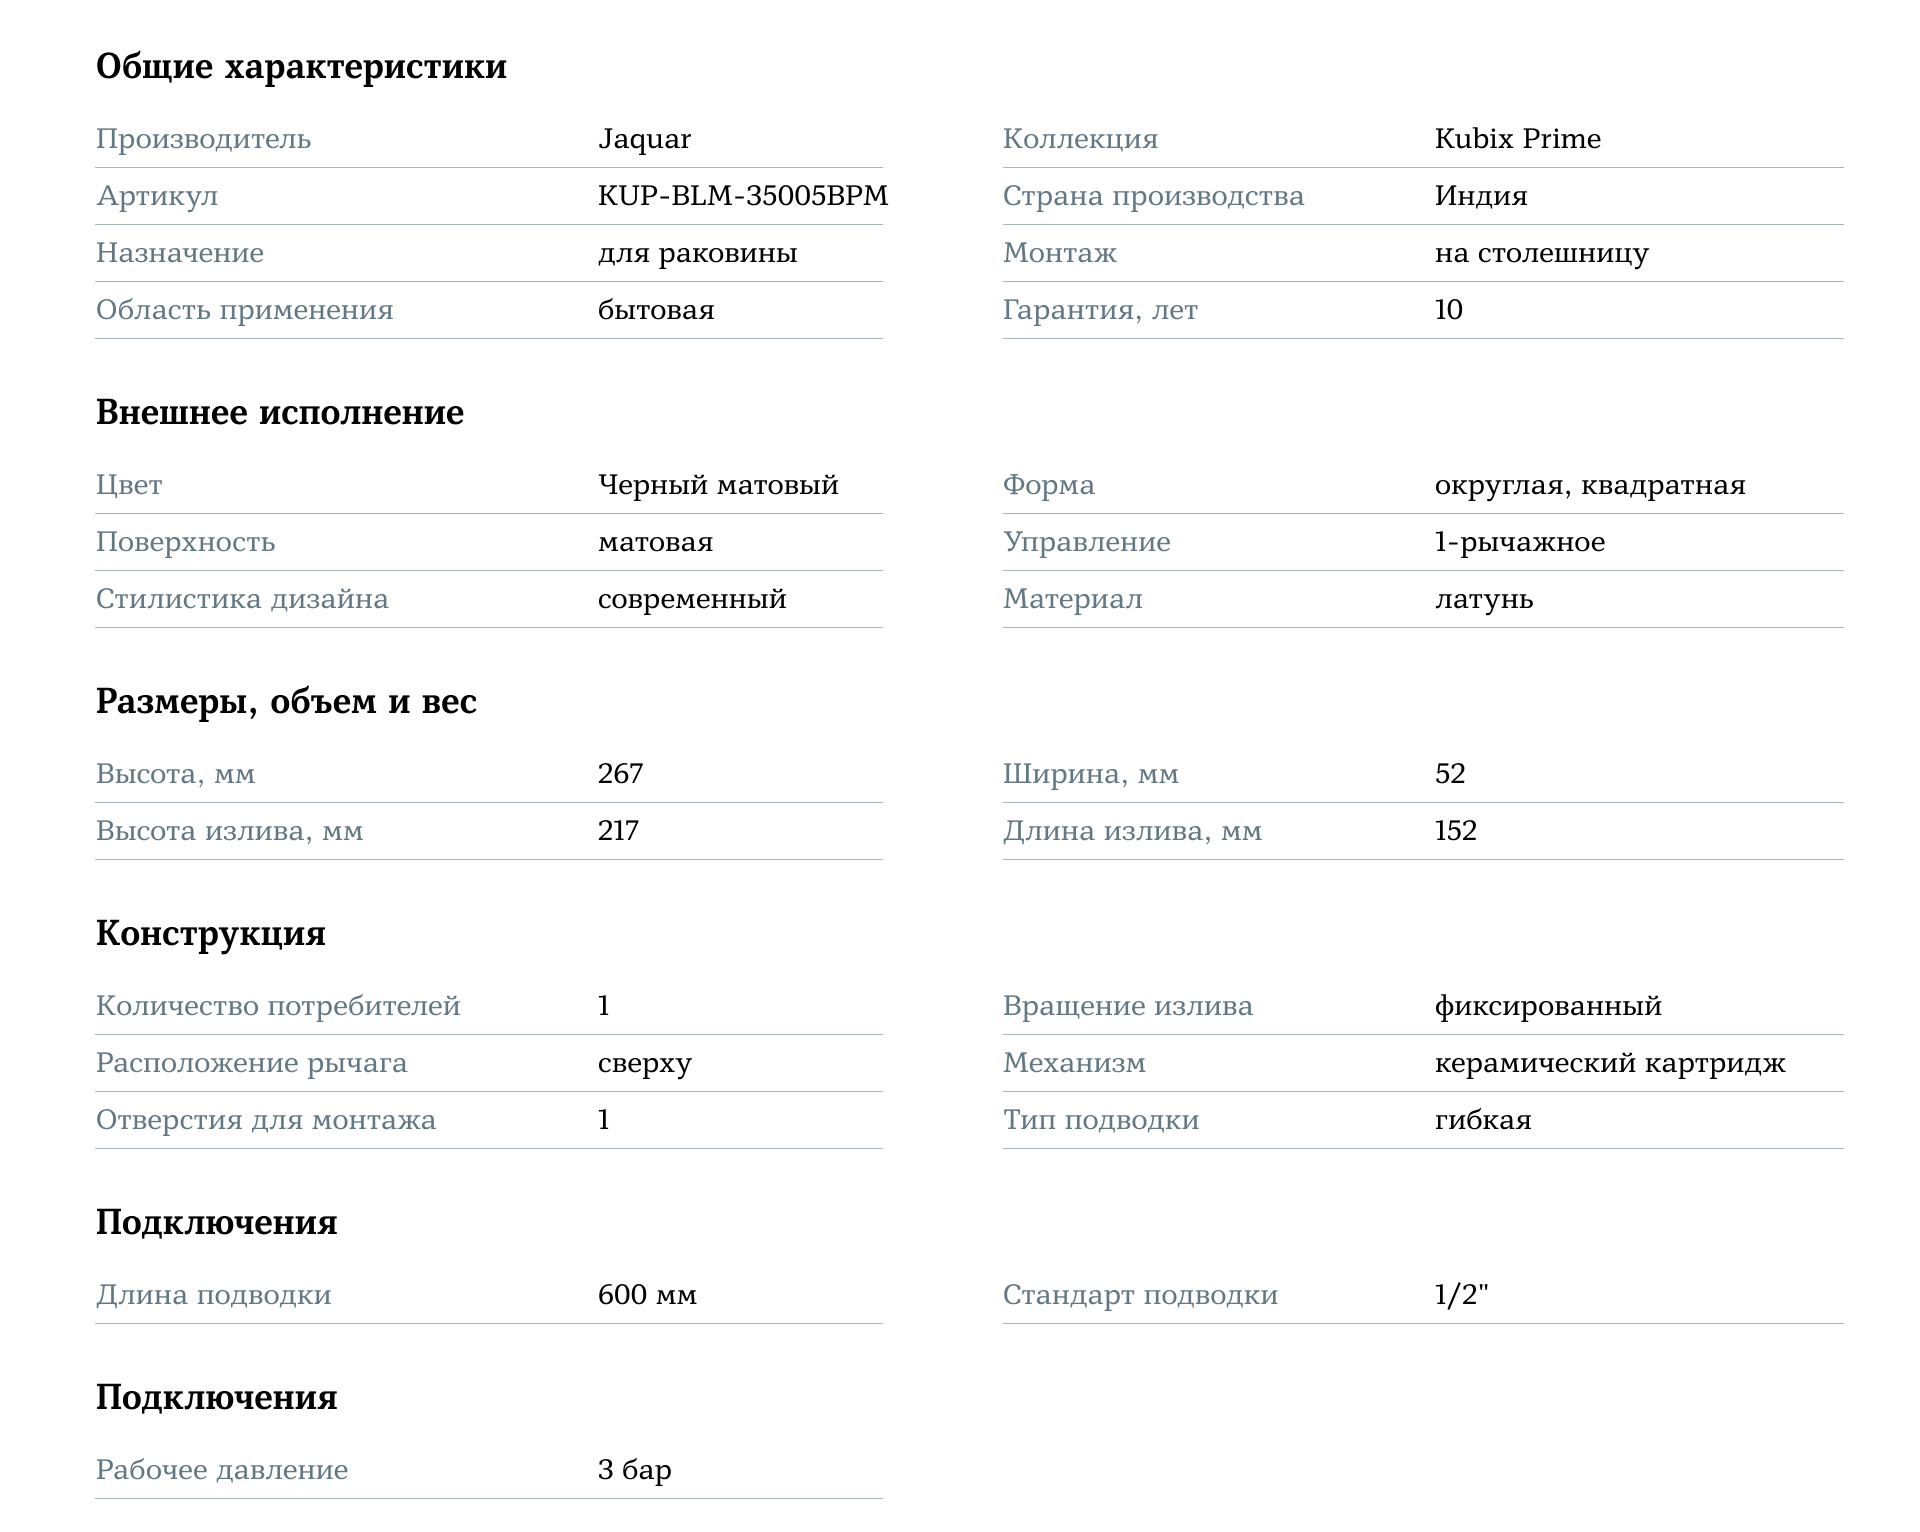The height and width of the screenshot is (1532, 1920).
Task: Click the article number KUP-BLM-35005BPM
Action: (x=743, y=196)
